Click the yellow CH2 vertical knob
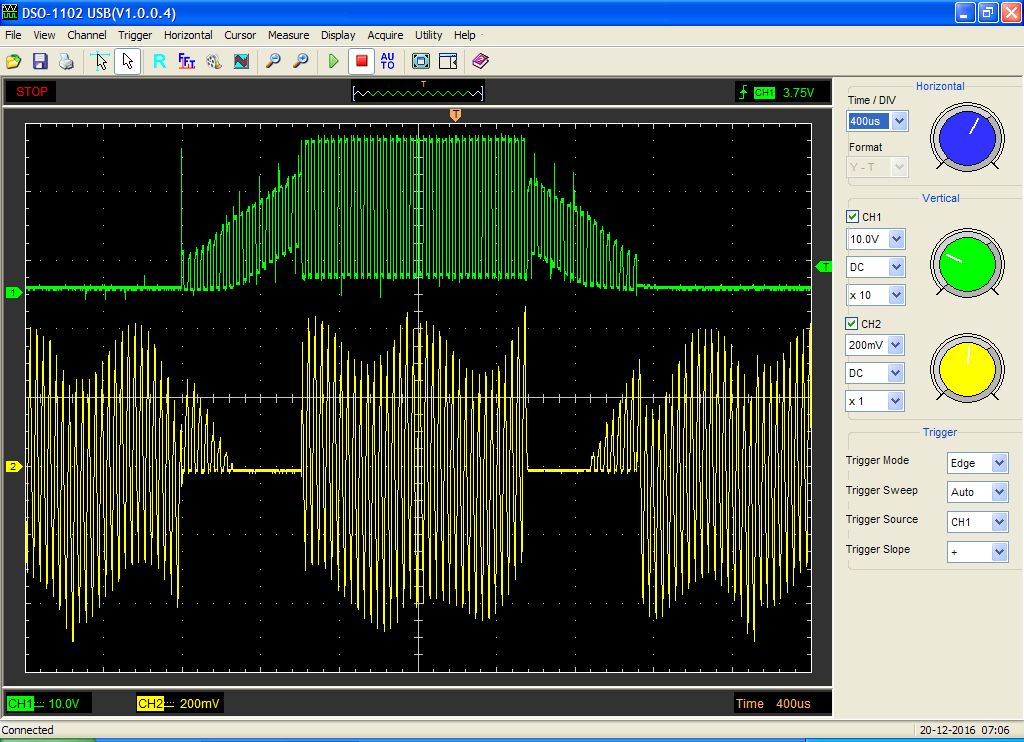Screen dimensions: 1024x742 point(967,369)
